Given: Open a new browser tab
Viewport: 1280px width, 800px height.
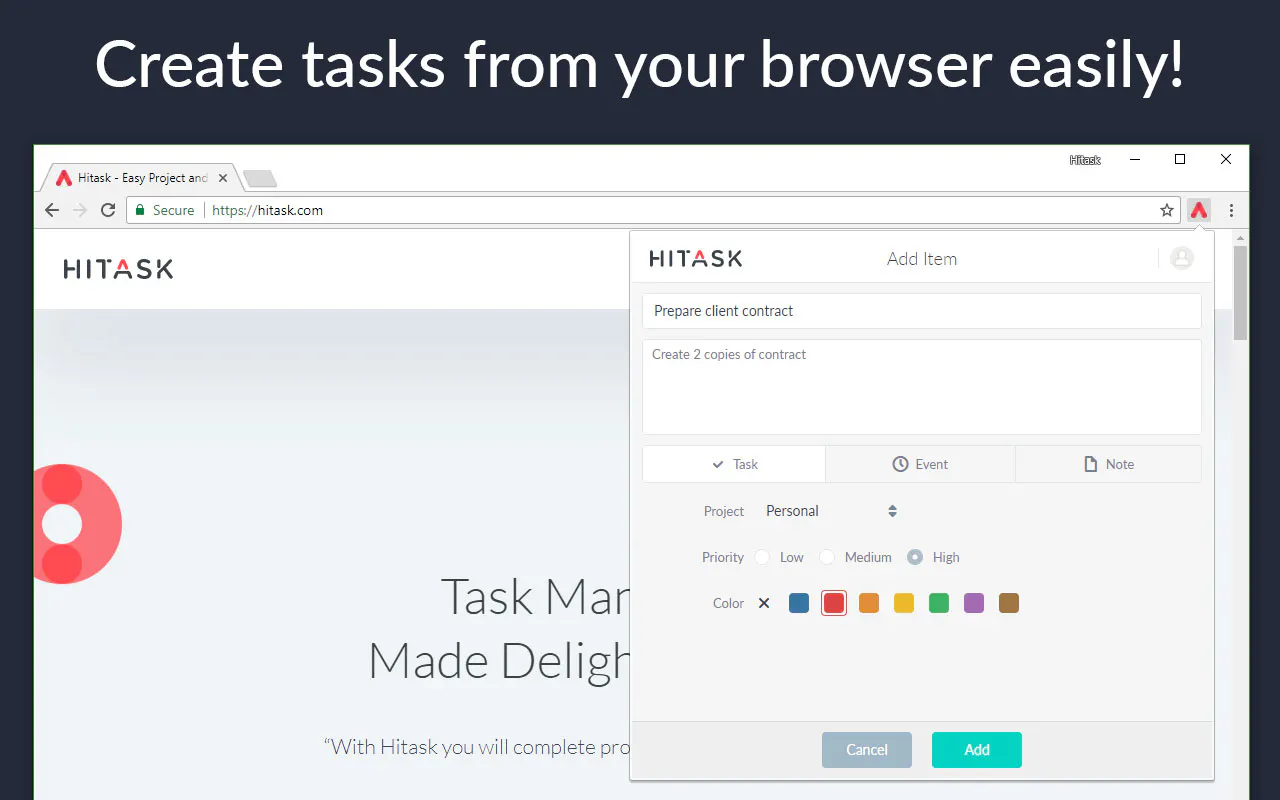Looking at the screenshot, I should coord(260,179).
